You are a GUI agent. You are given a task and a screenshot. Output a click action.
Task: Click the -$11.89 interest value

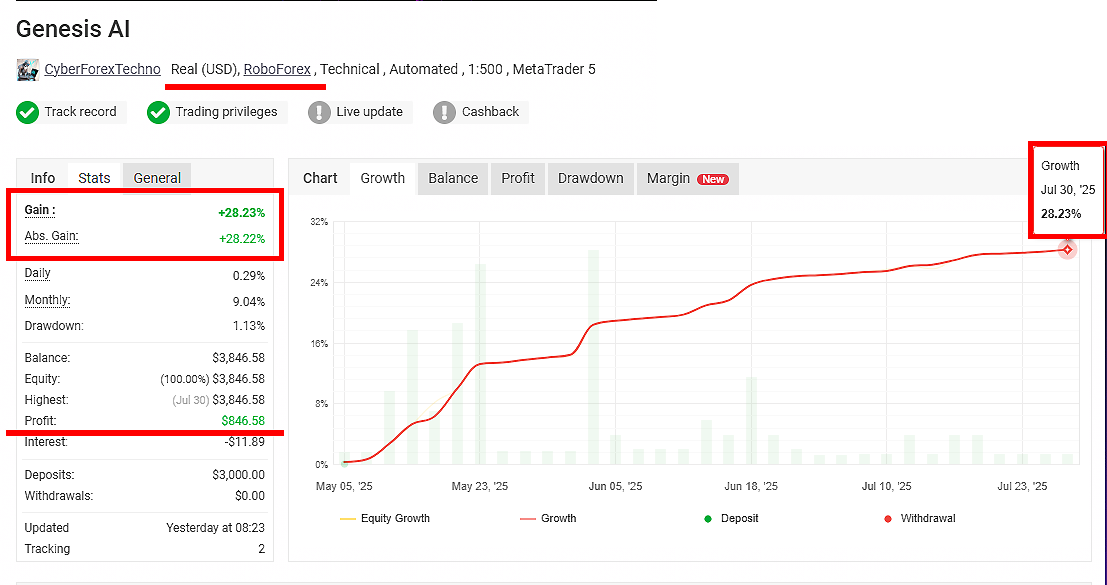(246, 442)
